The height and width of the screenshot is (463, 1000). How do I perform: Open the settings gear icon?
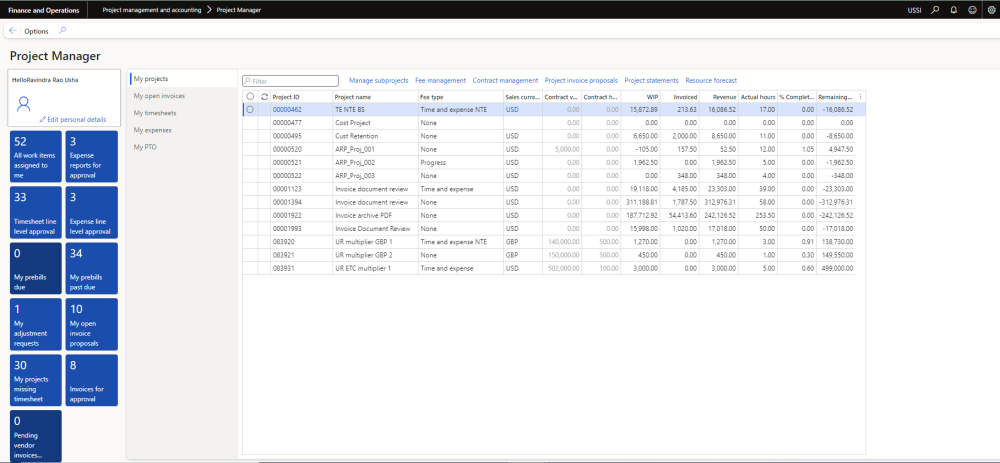click(990, 9)
